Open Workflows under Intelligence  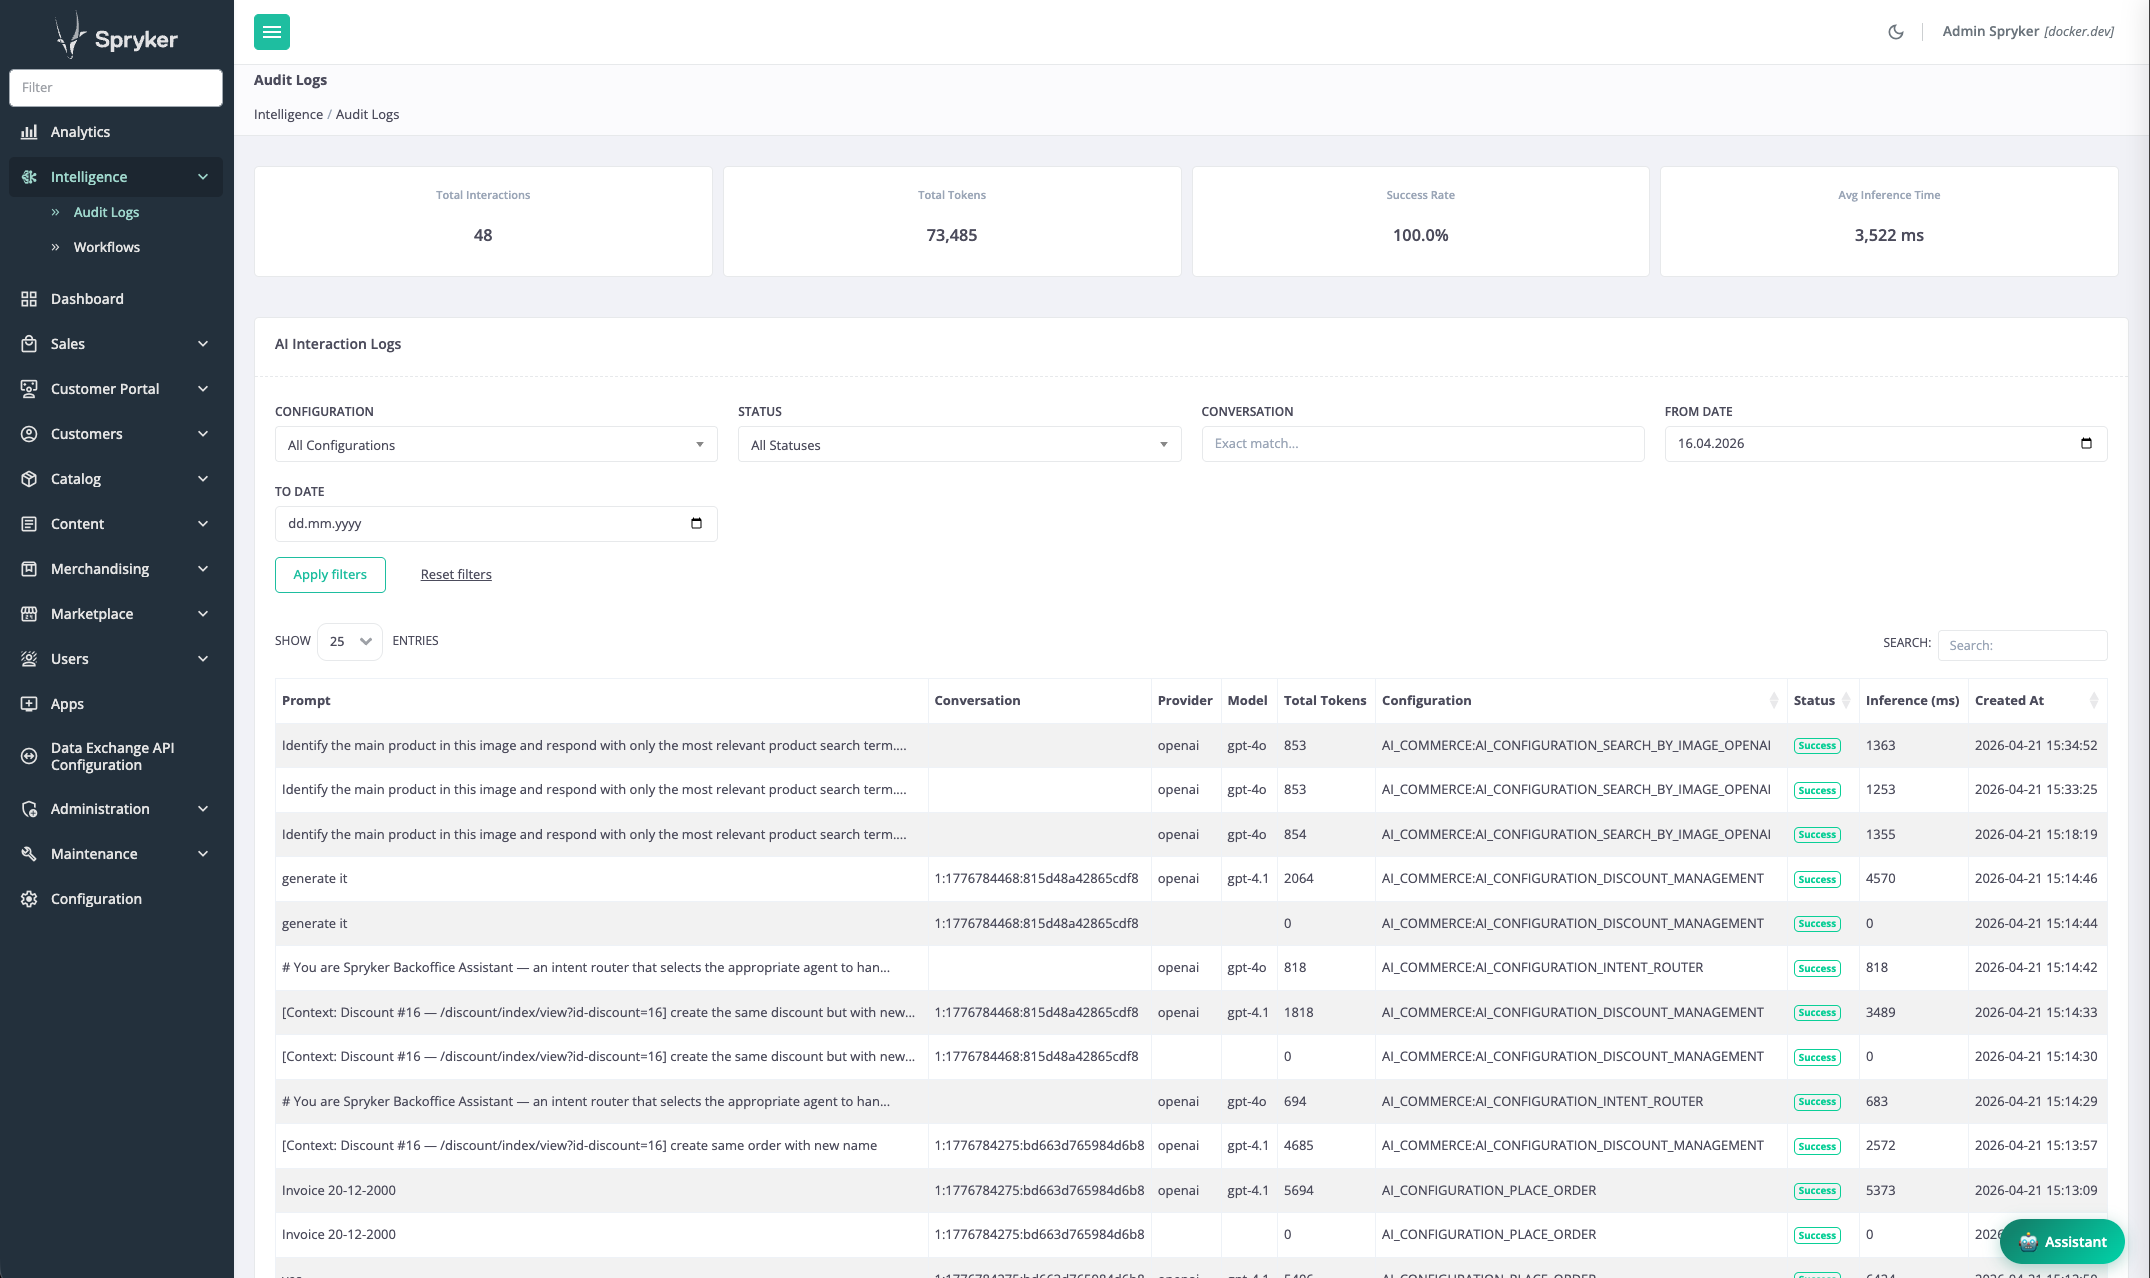pyautogui.click(x=106, y=247)
